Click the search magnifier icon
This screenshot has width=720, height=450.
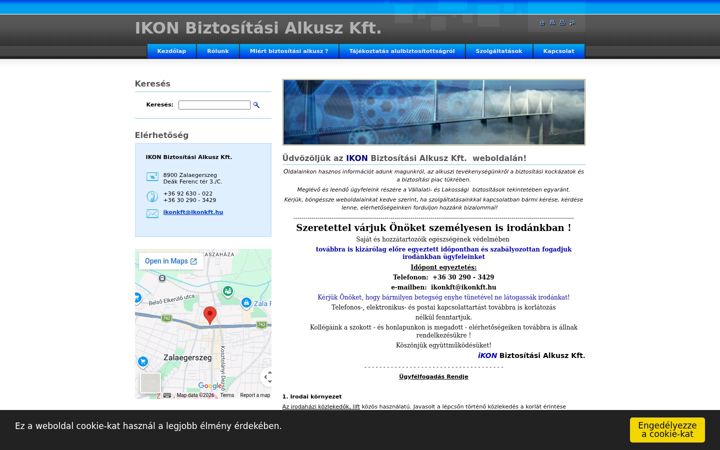click(256, 105)
